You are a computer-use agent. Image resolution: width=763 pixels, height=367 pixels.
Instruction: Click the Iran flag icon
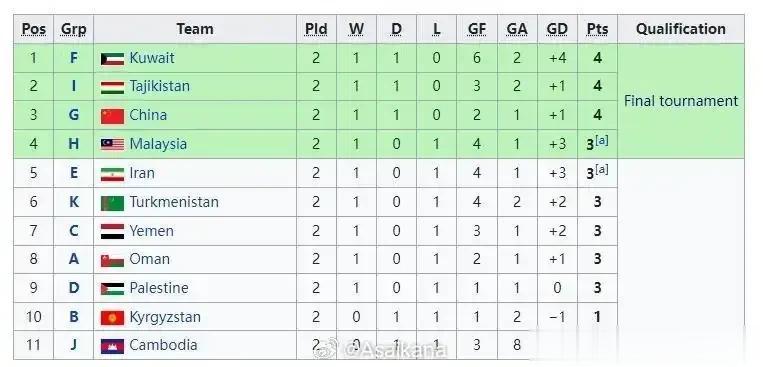pyautogui.click(x=112, y=174)
